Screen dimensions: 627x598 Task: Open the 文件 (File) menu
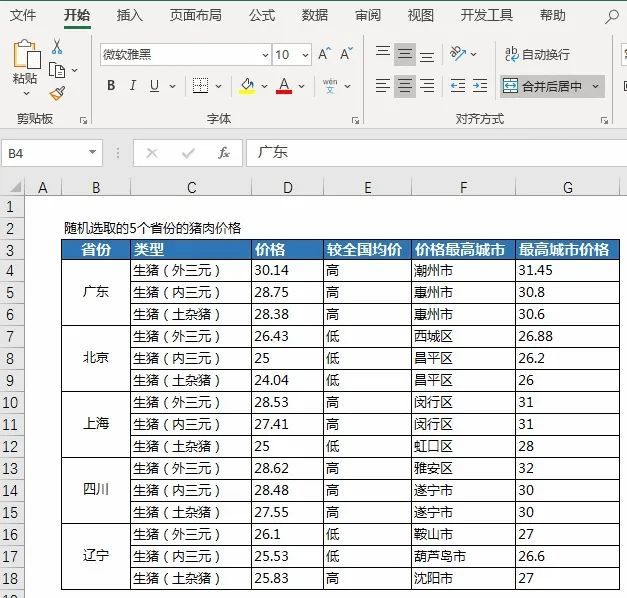(23, 15)
